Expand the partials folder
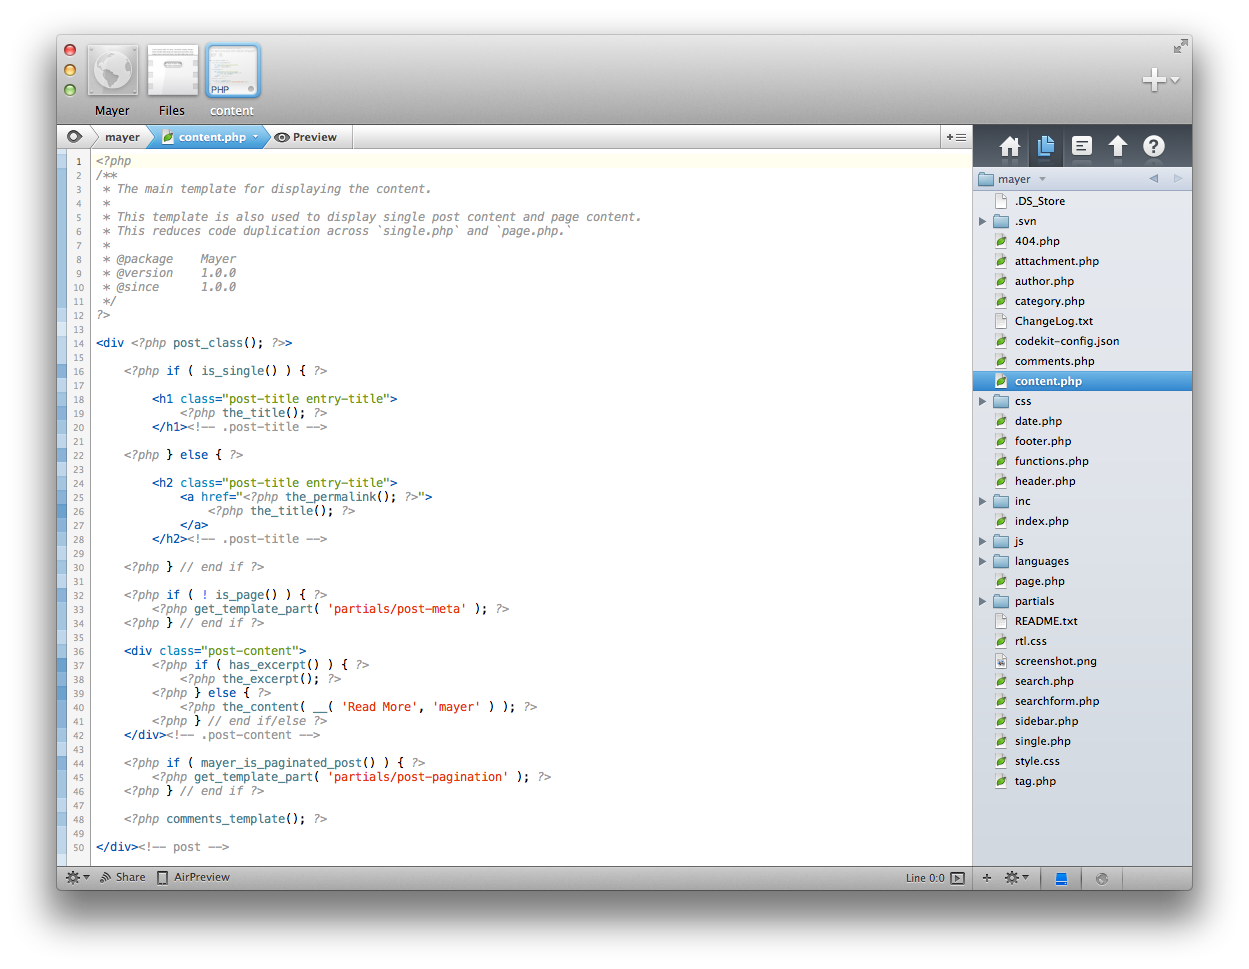The height and width of the screenshot is (969, 1249). 983,601
